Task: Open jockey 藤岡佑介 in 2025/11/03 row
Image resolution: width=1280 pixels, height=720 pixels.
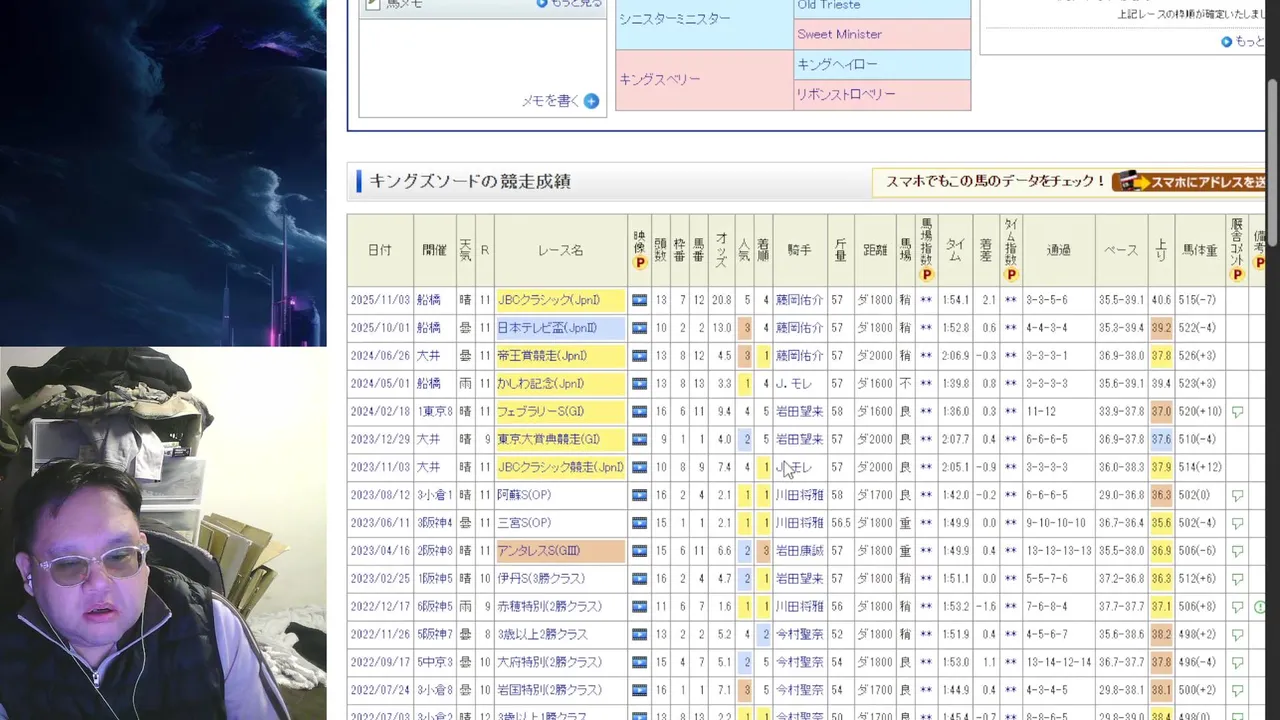Action: (x=800, y=300)
